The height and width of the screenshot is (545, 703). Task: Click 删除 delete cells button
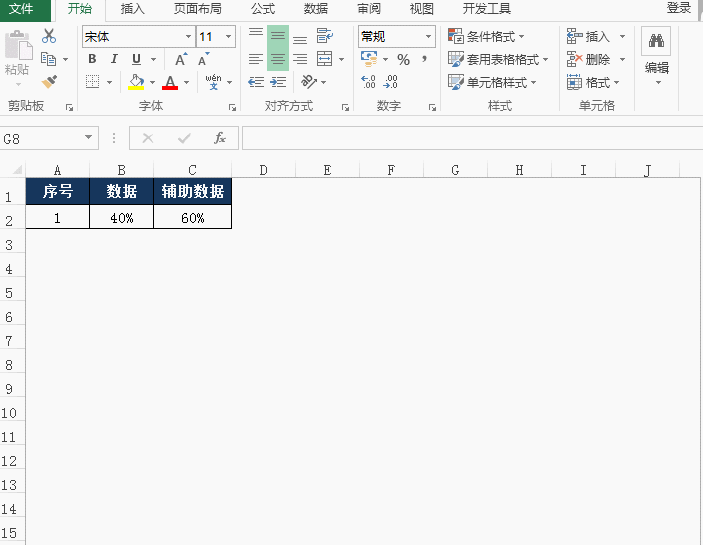pos(588,59)
